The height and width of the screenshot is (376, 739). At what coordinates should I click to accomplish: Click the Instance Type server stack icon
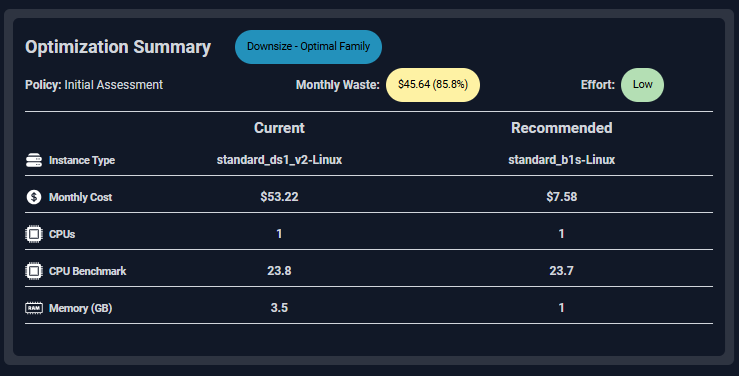click(x=34, y=160)
